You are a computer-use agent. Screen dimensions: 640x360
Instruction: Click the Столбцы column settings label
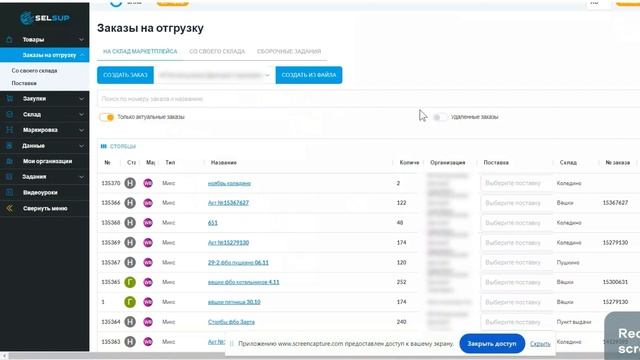pyautogui.click(x=123, y=146)
